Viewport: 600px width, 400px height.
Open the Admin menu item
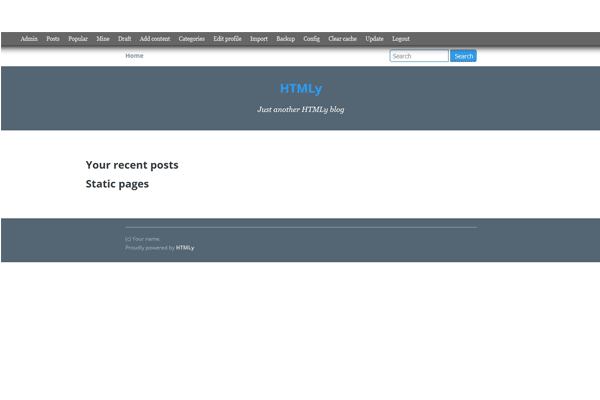[29, 39]
